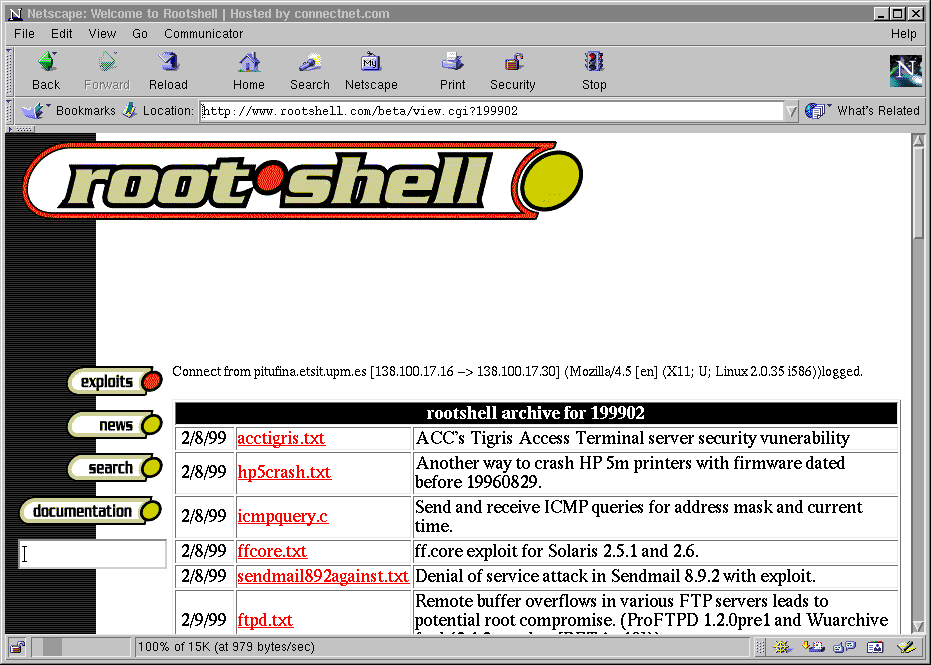Expand the location URL history dropdown arrow

791,111
